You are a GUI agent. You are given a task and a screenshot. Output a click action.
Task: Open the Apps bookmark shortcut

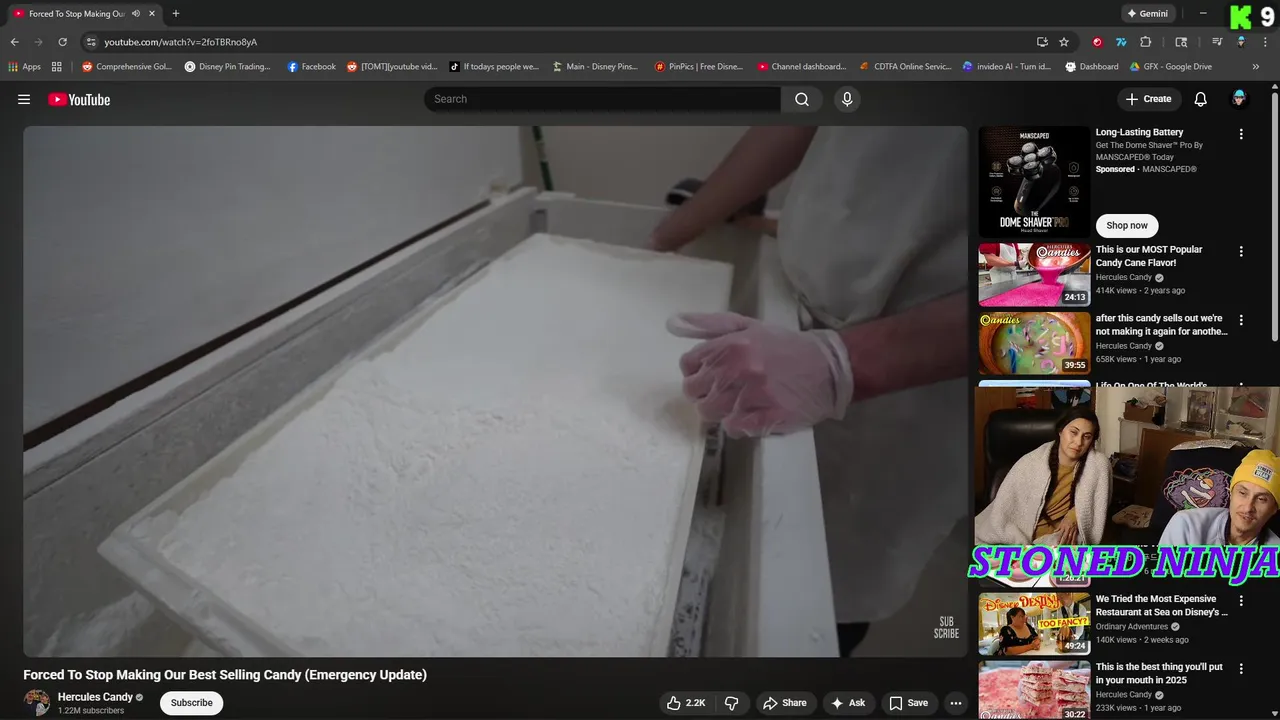click(24, 67)
